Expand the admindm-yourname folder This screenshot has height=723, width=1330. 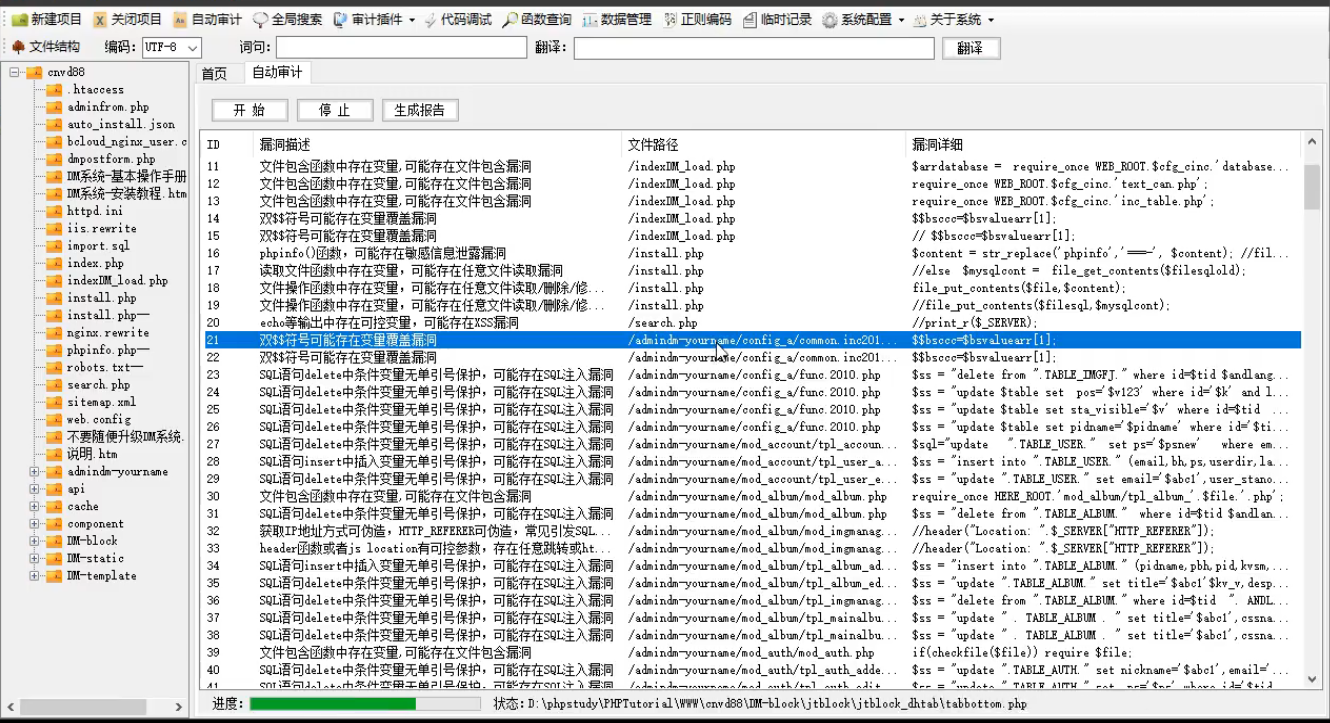[x=34, y=472]
